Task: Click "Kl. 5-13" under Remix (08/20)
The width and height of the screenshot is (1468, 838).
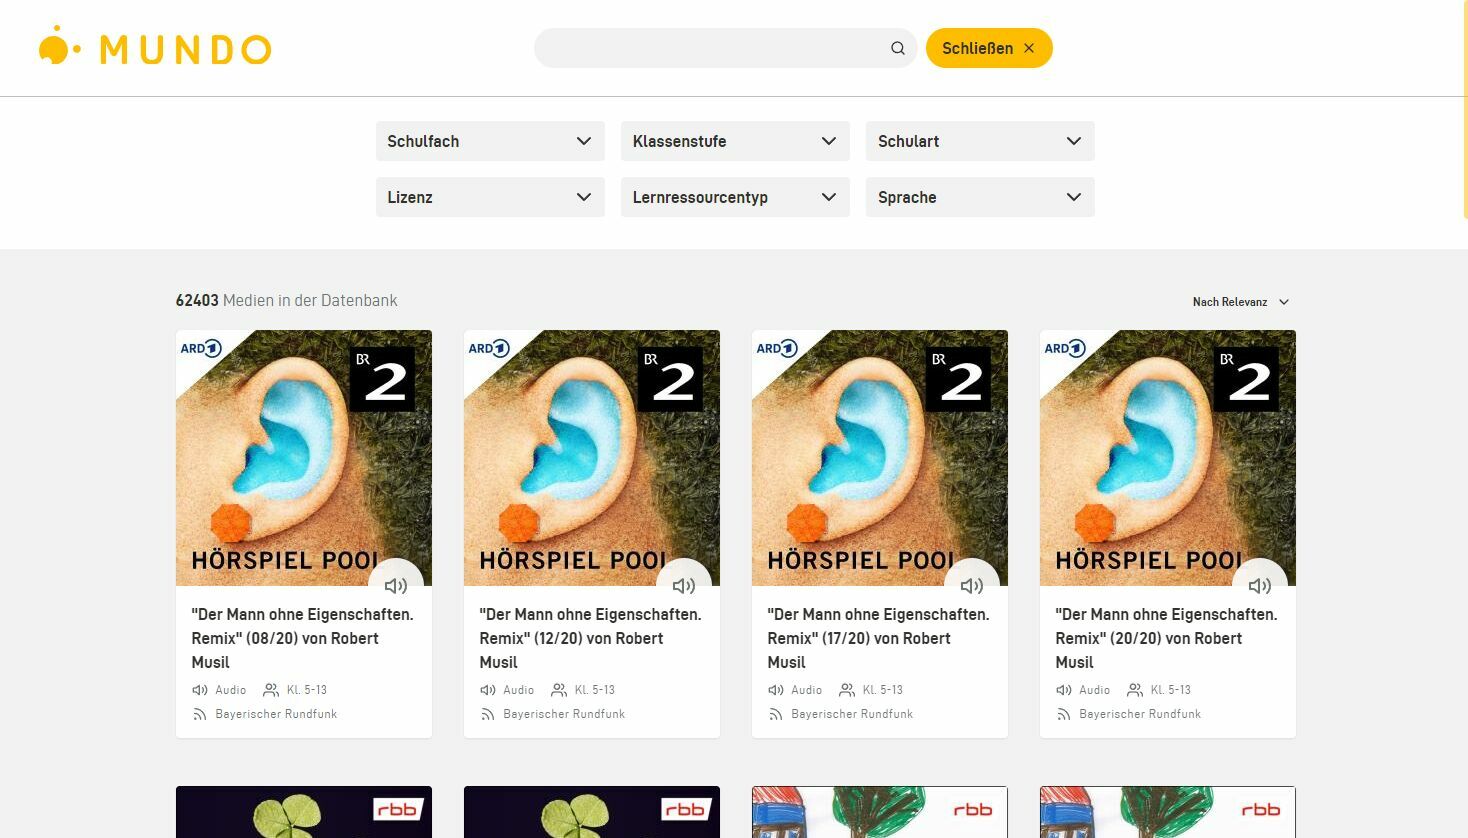Action: point(307,690)
